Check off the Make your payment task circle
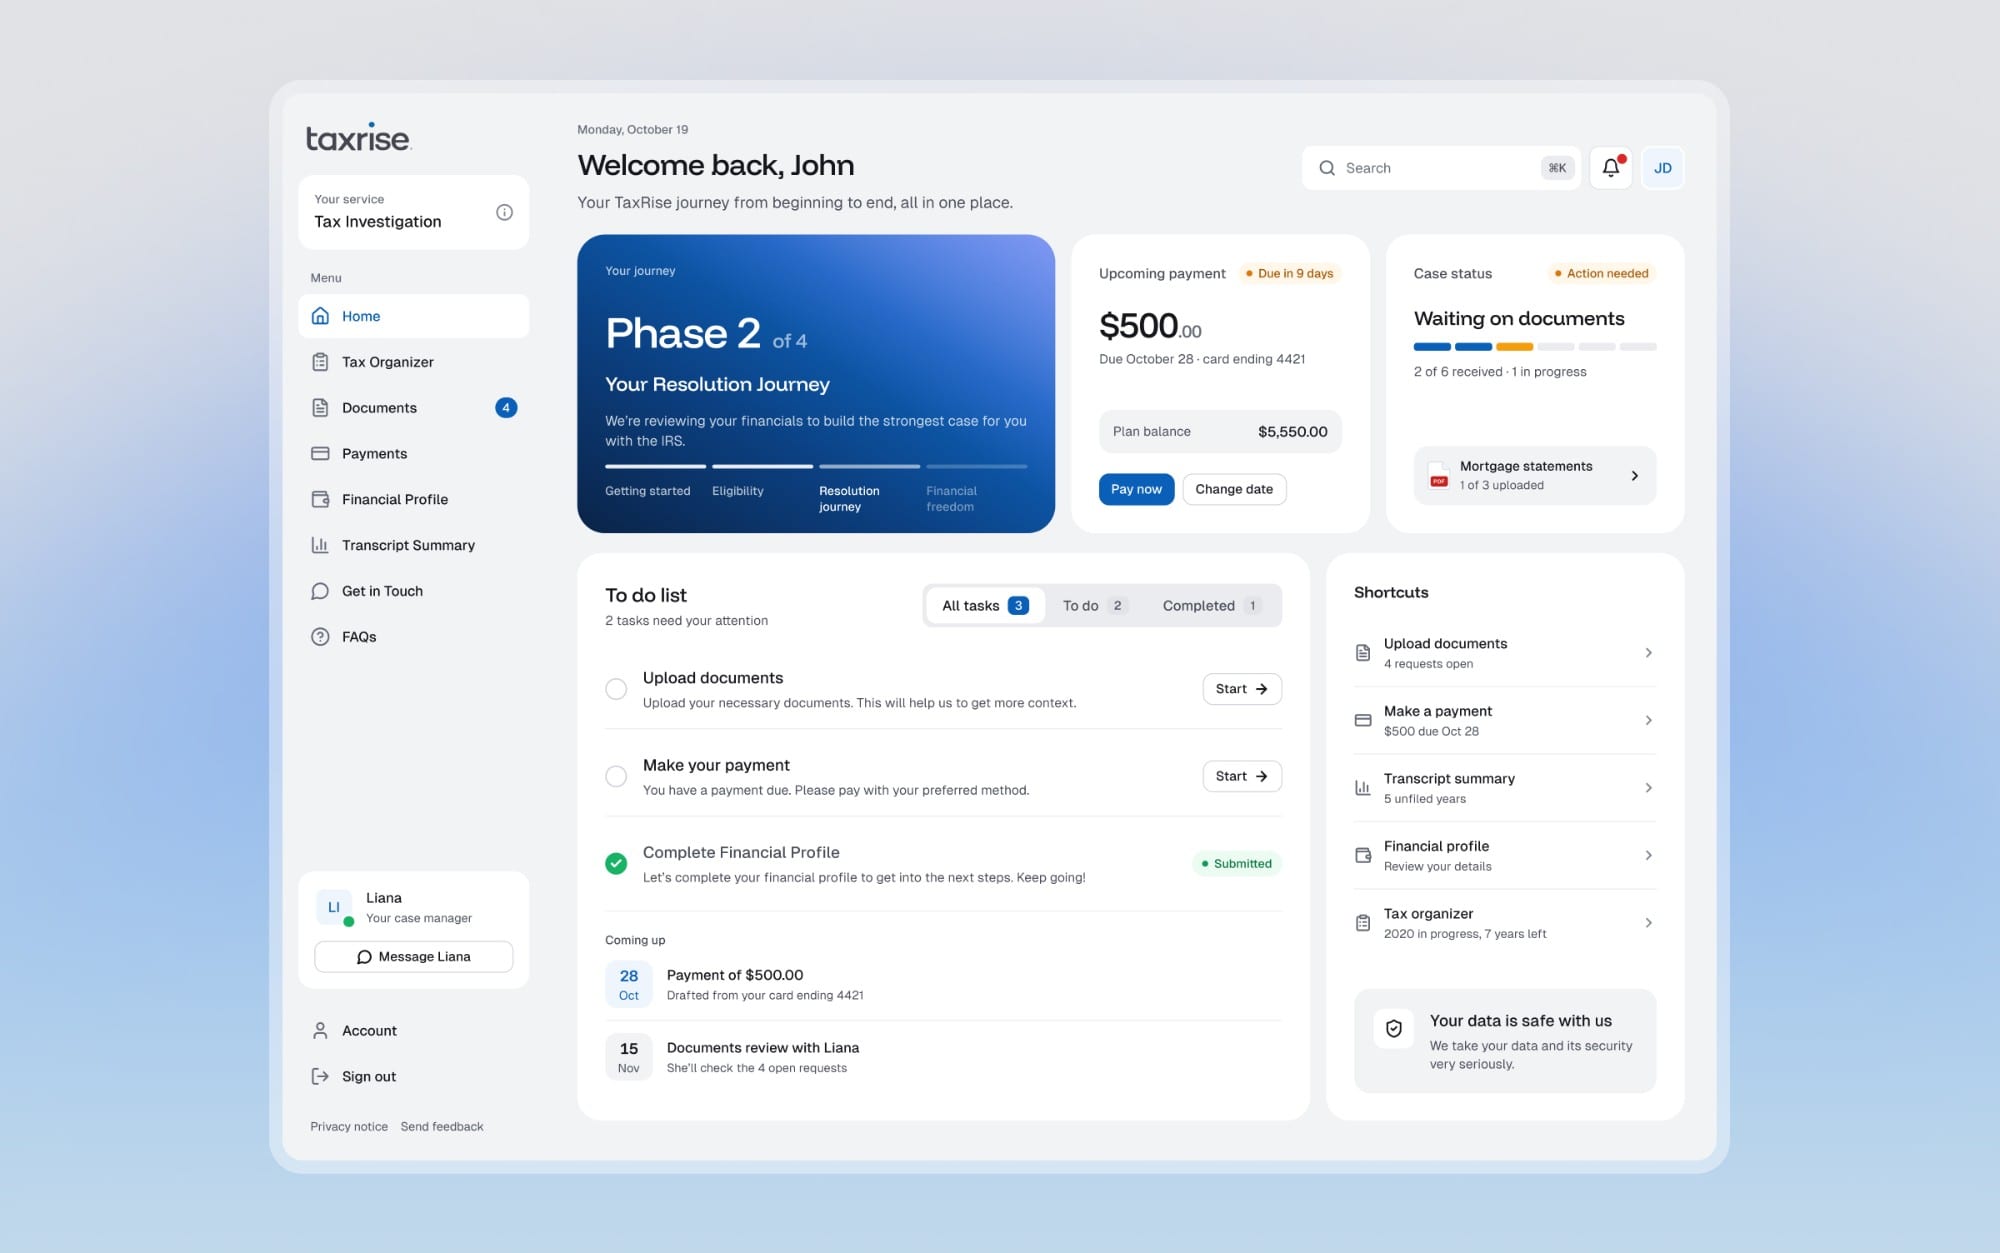 [x=616, y=776]
